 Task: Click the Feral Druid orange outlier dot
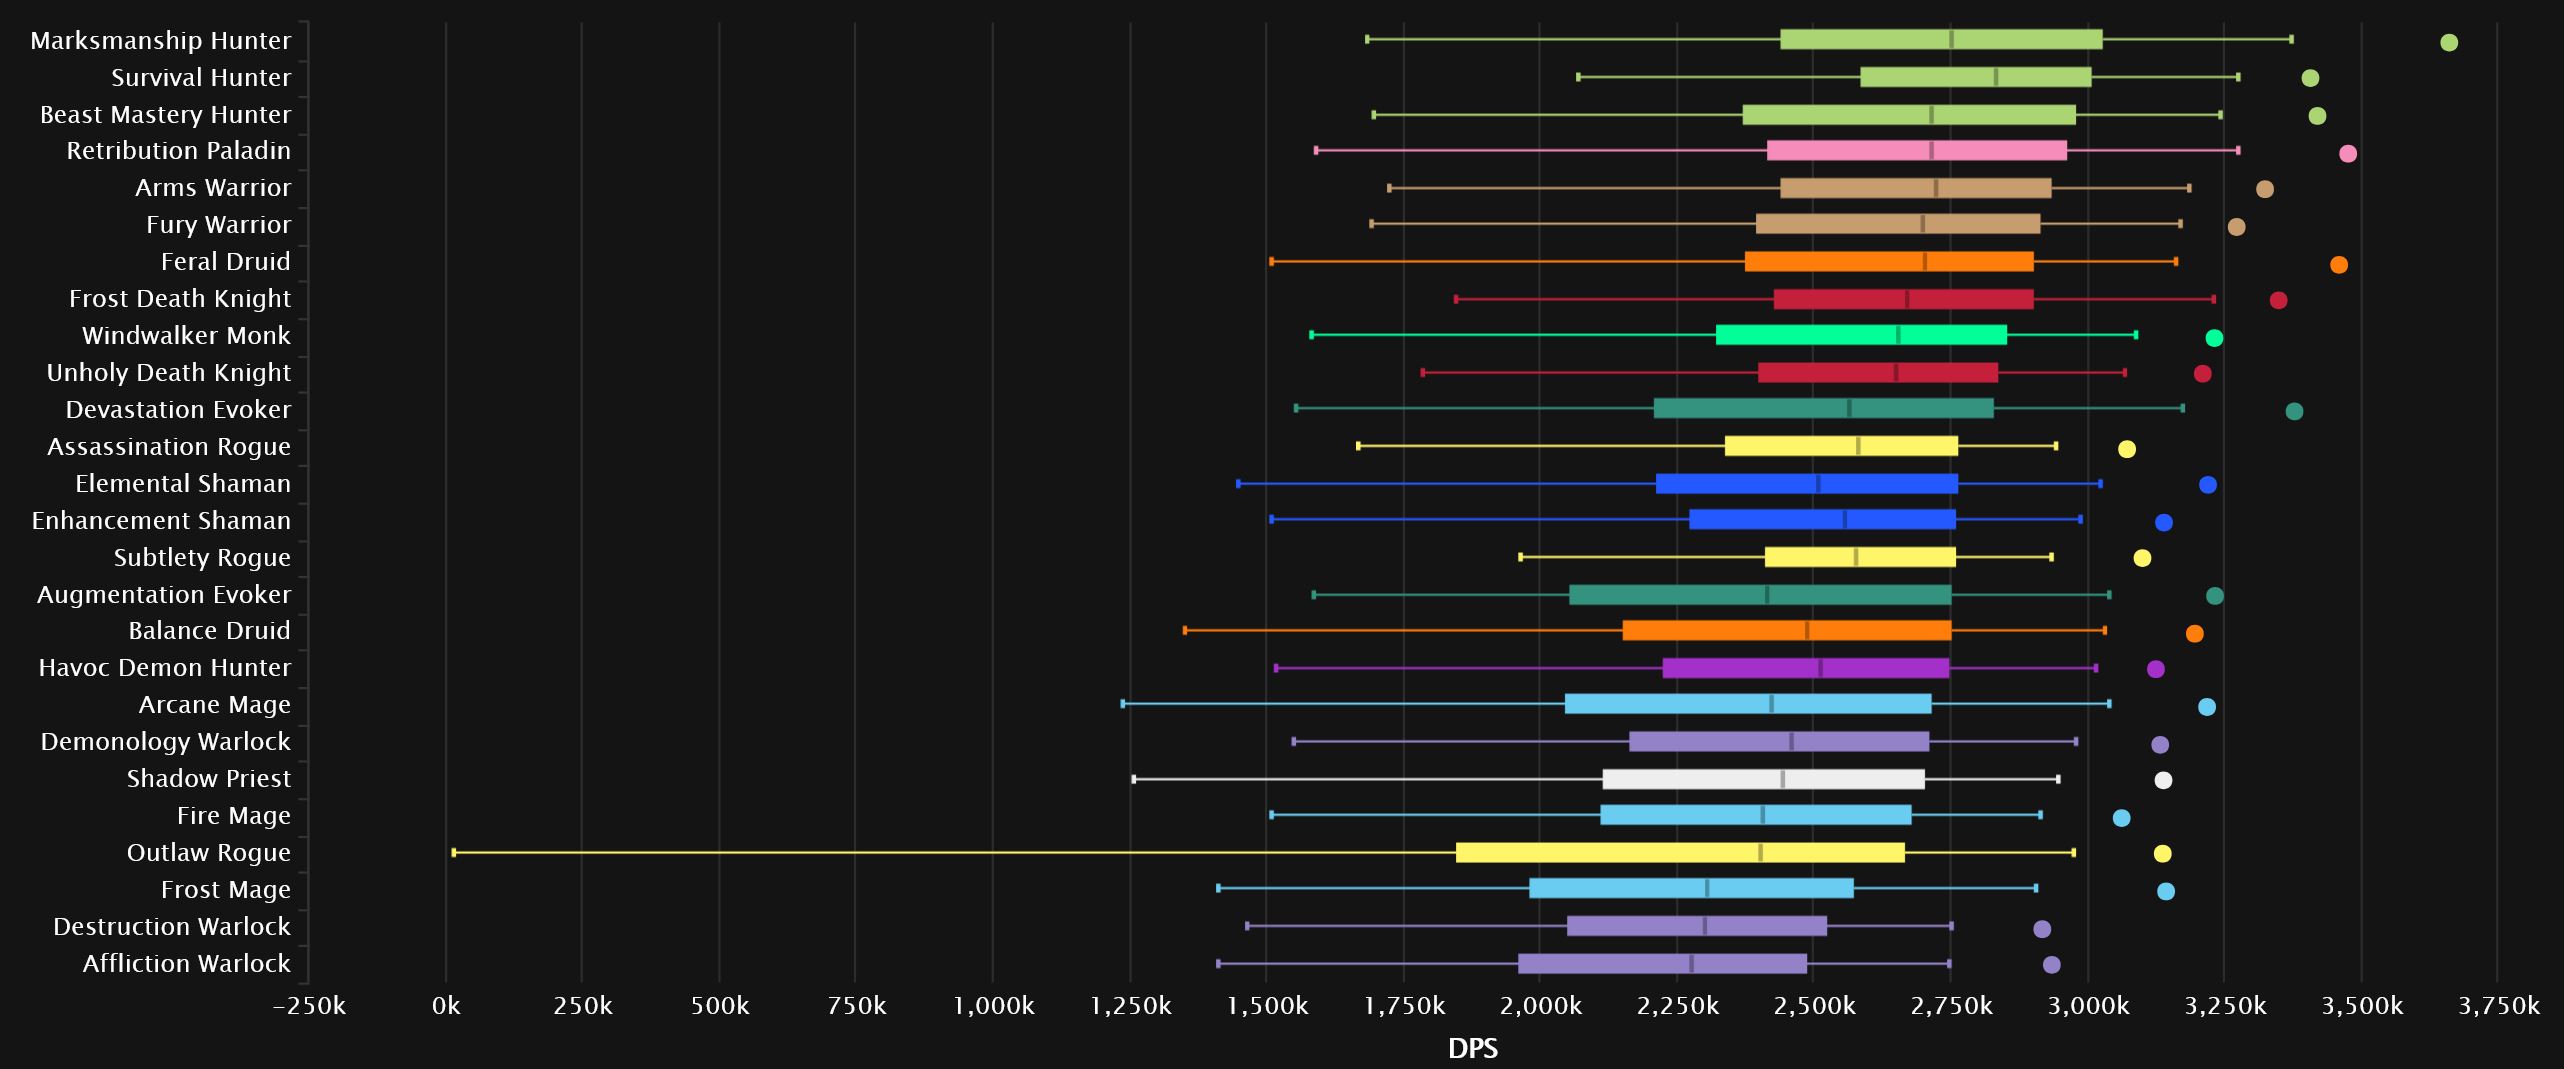pyautogui.click(x=2339, y=265)
